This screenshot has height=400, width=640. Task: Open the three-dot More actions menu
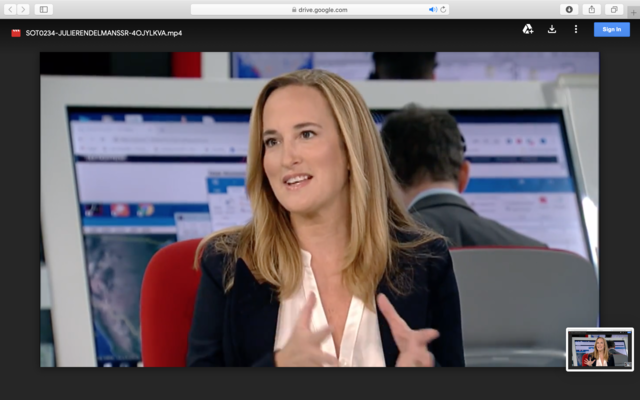tap(575, 30)
